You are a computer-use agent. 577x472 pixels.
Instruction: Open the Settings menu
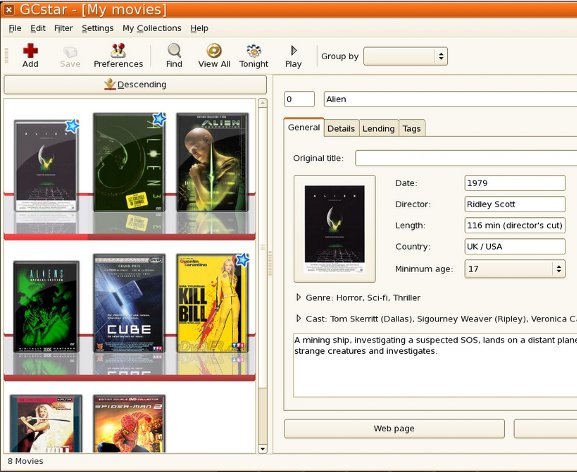pyautogui.click(x=98, y=28)
